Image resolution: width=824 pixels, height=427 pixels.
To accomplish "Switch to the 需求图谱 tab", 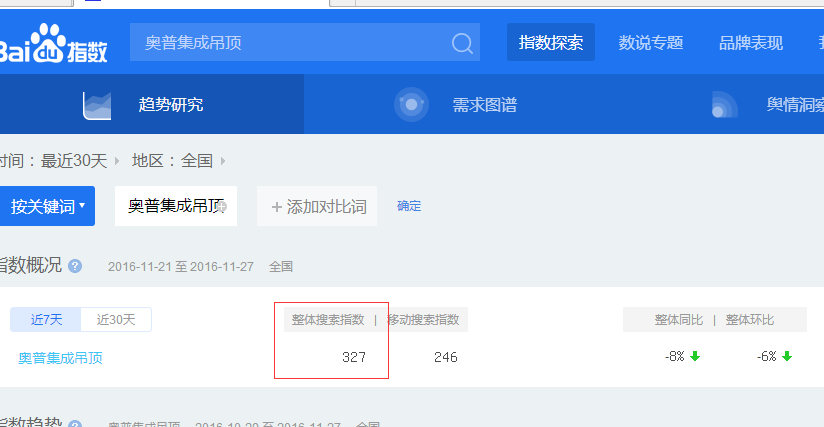I will coord(485,105).
